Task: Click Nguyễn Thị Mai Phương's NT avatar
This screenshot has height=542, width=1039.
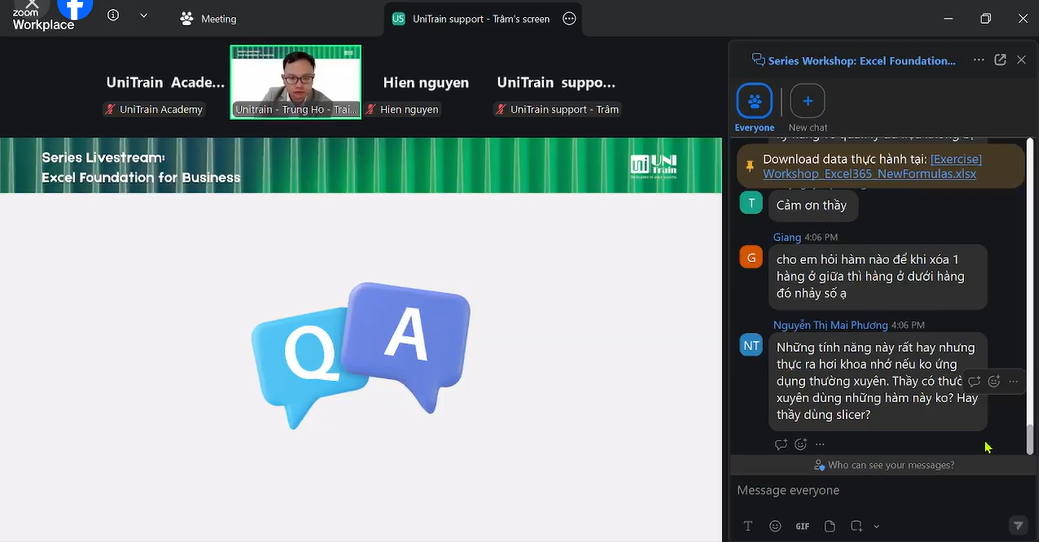Action: pos(751,345)
